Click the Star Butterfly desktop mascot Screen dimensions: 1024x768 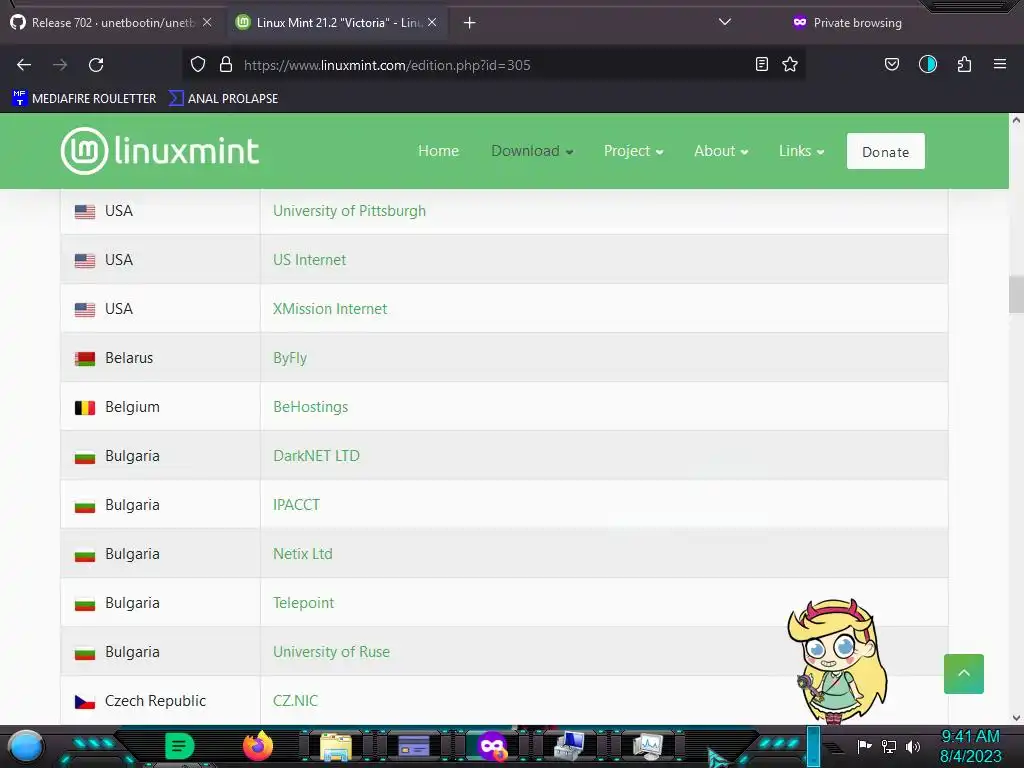pos(837,661)
